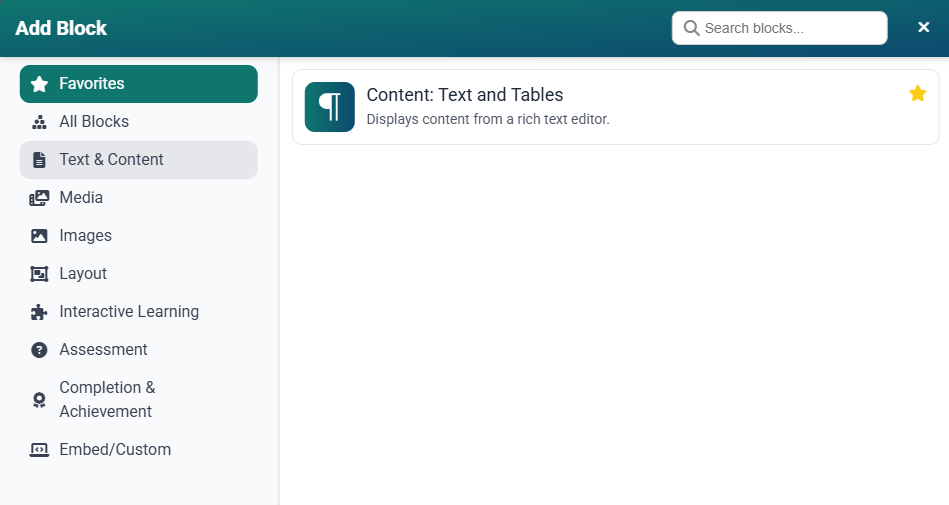The height and width of the screenshot is (505, 949).
Task: Click the All Blocks cubes icon
Action: point(39,122)
